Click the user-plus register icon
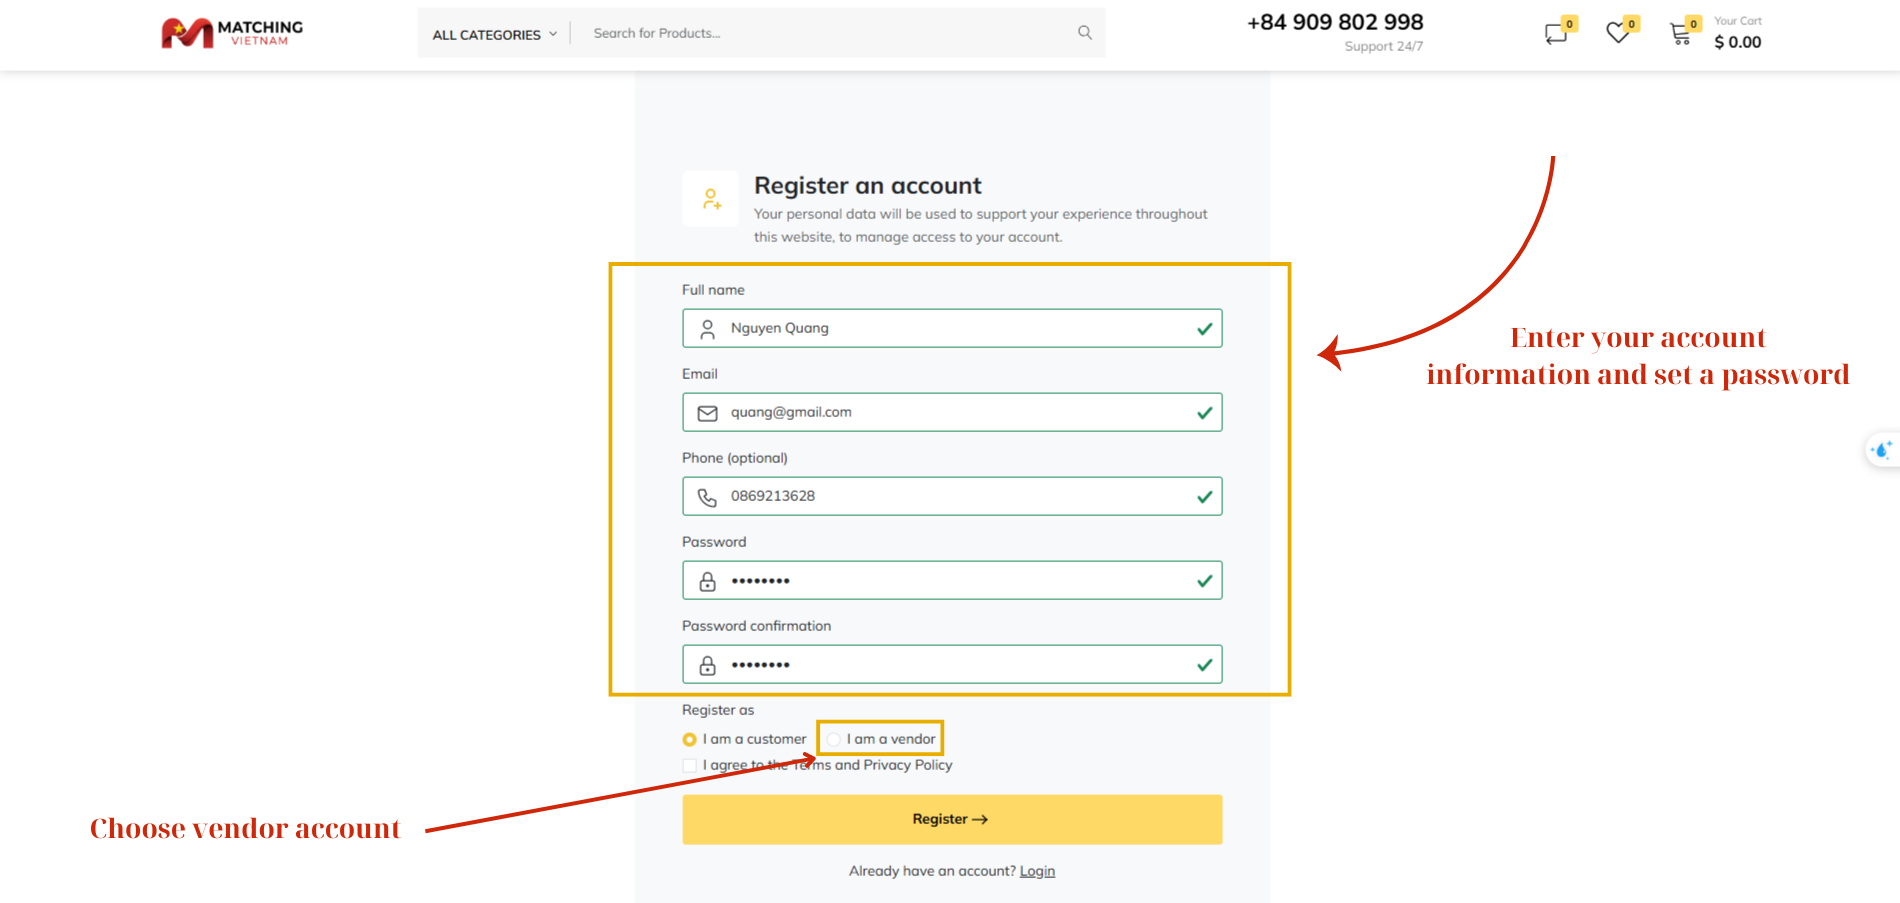The width and height of the screenshot is (1900, 903). coord(711,199)
